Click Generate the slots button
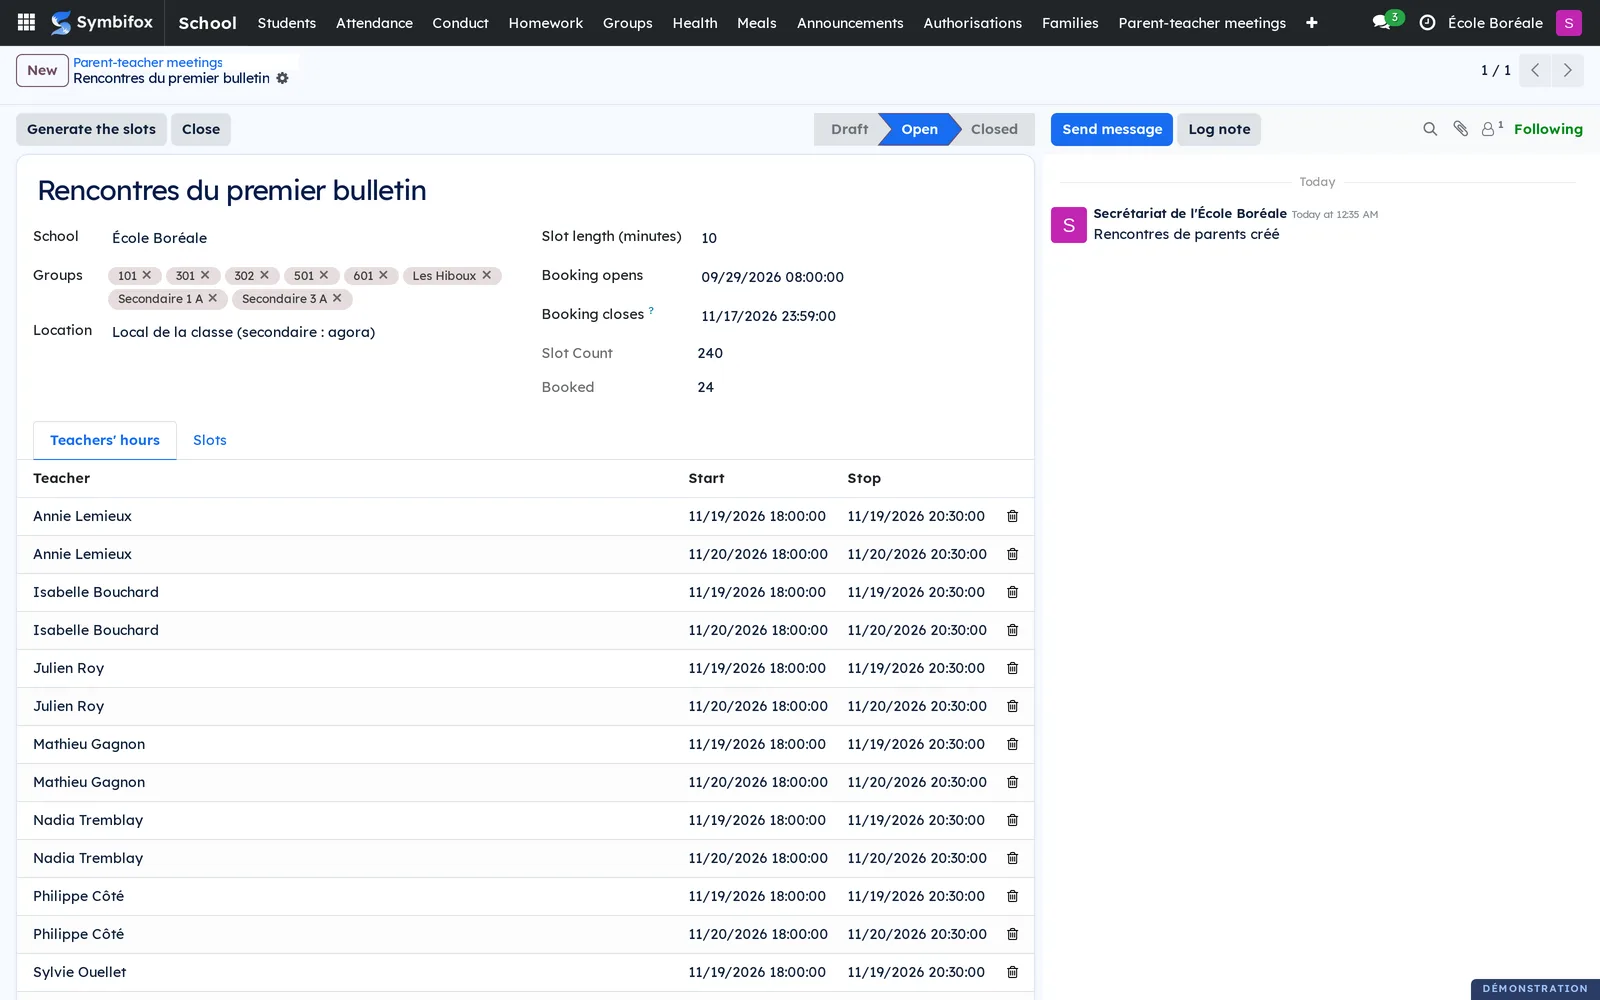This screenshot has width=1600, height=1000. pos(91,129)
